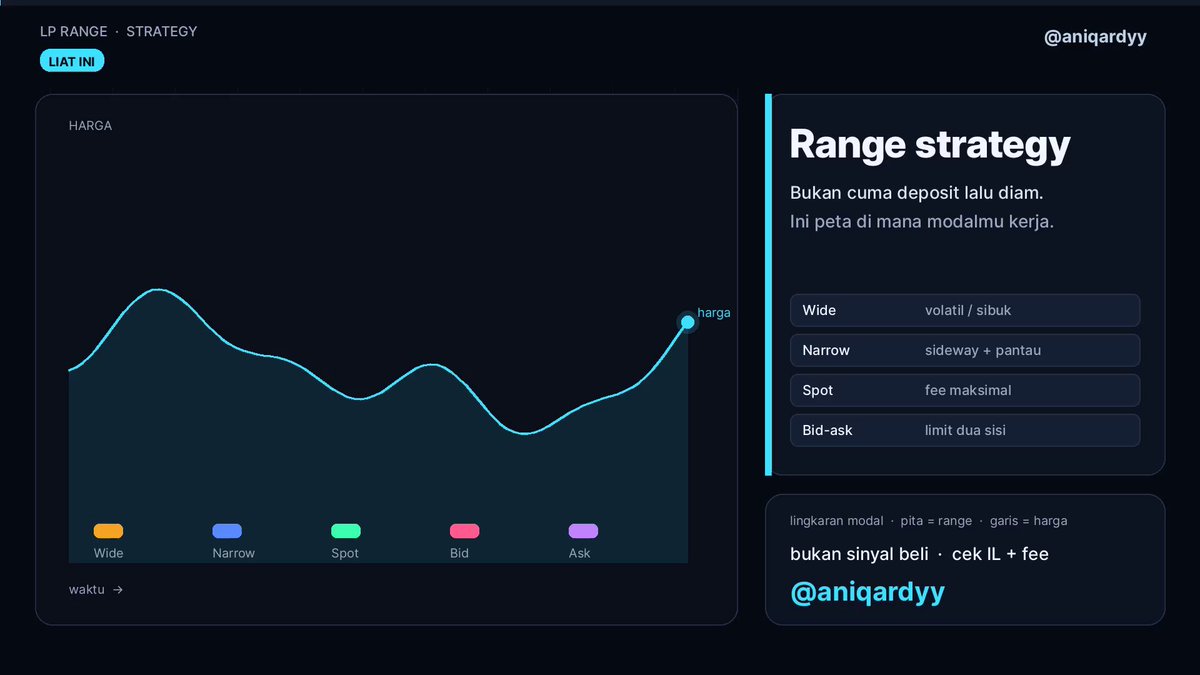The image size is (1200, 675).
Task: Pick the orange Wide legend swatch
Action: [x=108, y=531]
